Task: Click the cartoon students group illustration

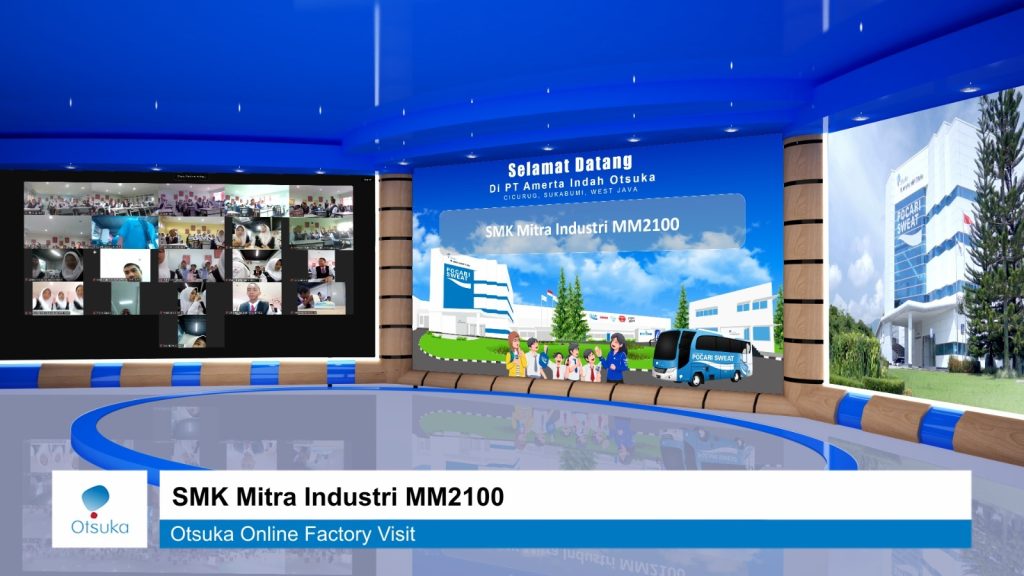Action: click(x=566, y=357)
